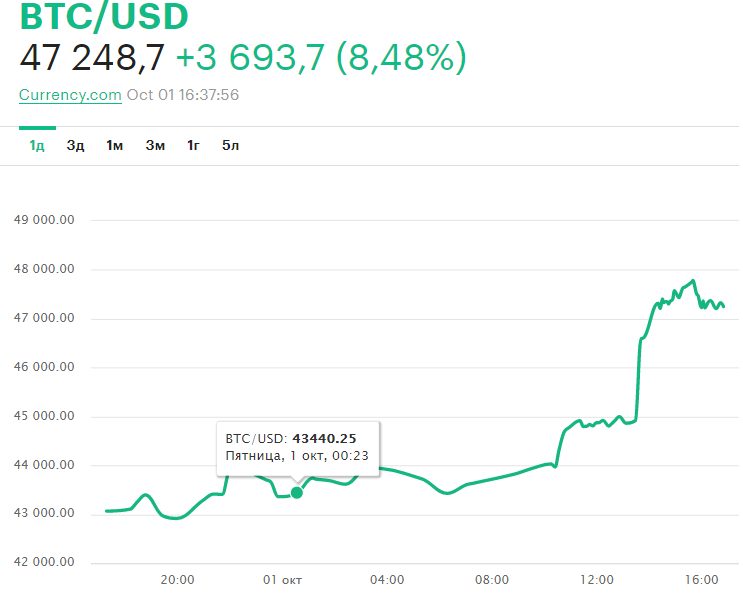Show the 3м period chart tab
The height and width of the screenshot is (600, 743).
[x=155, y=146]
